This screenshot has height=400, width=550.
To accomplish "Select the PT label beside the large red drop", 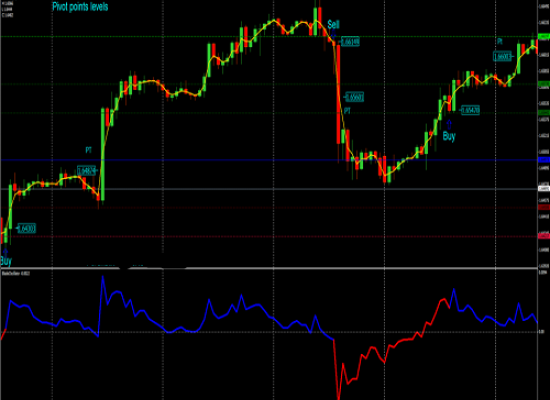I will click(347, 111).
